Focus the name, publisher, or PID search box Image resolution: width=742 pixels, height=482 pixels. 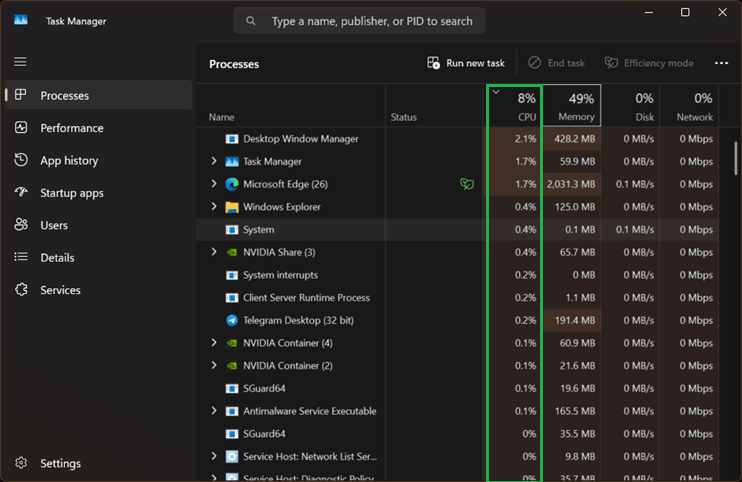359,21
